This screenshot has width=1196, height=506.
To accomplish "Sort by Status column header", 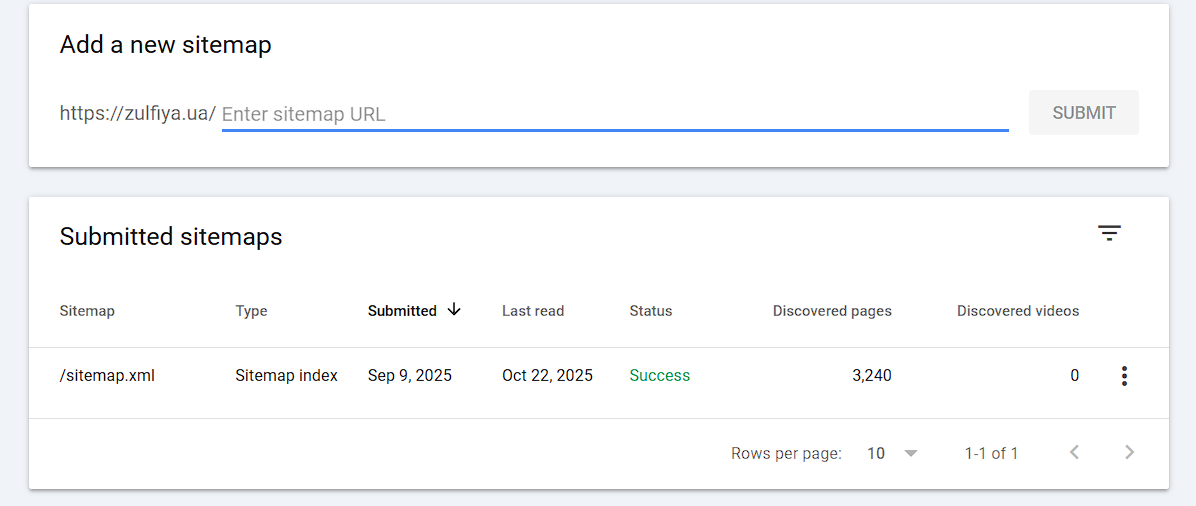I will pyautogui.click(x=651, y=311).
